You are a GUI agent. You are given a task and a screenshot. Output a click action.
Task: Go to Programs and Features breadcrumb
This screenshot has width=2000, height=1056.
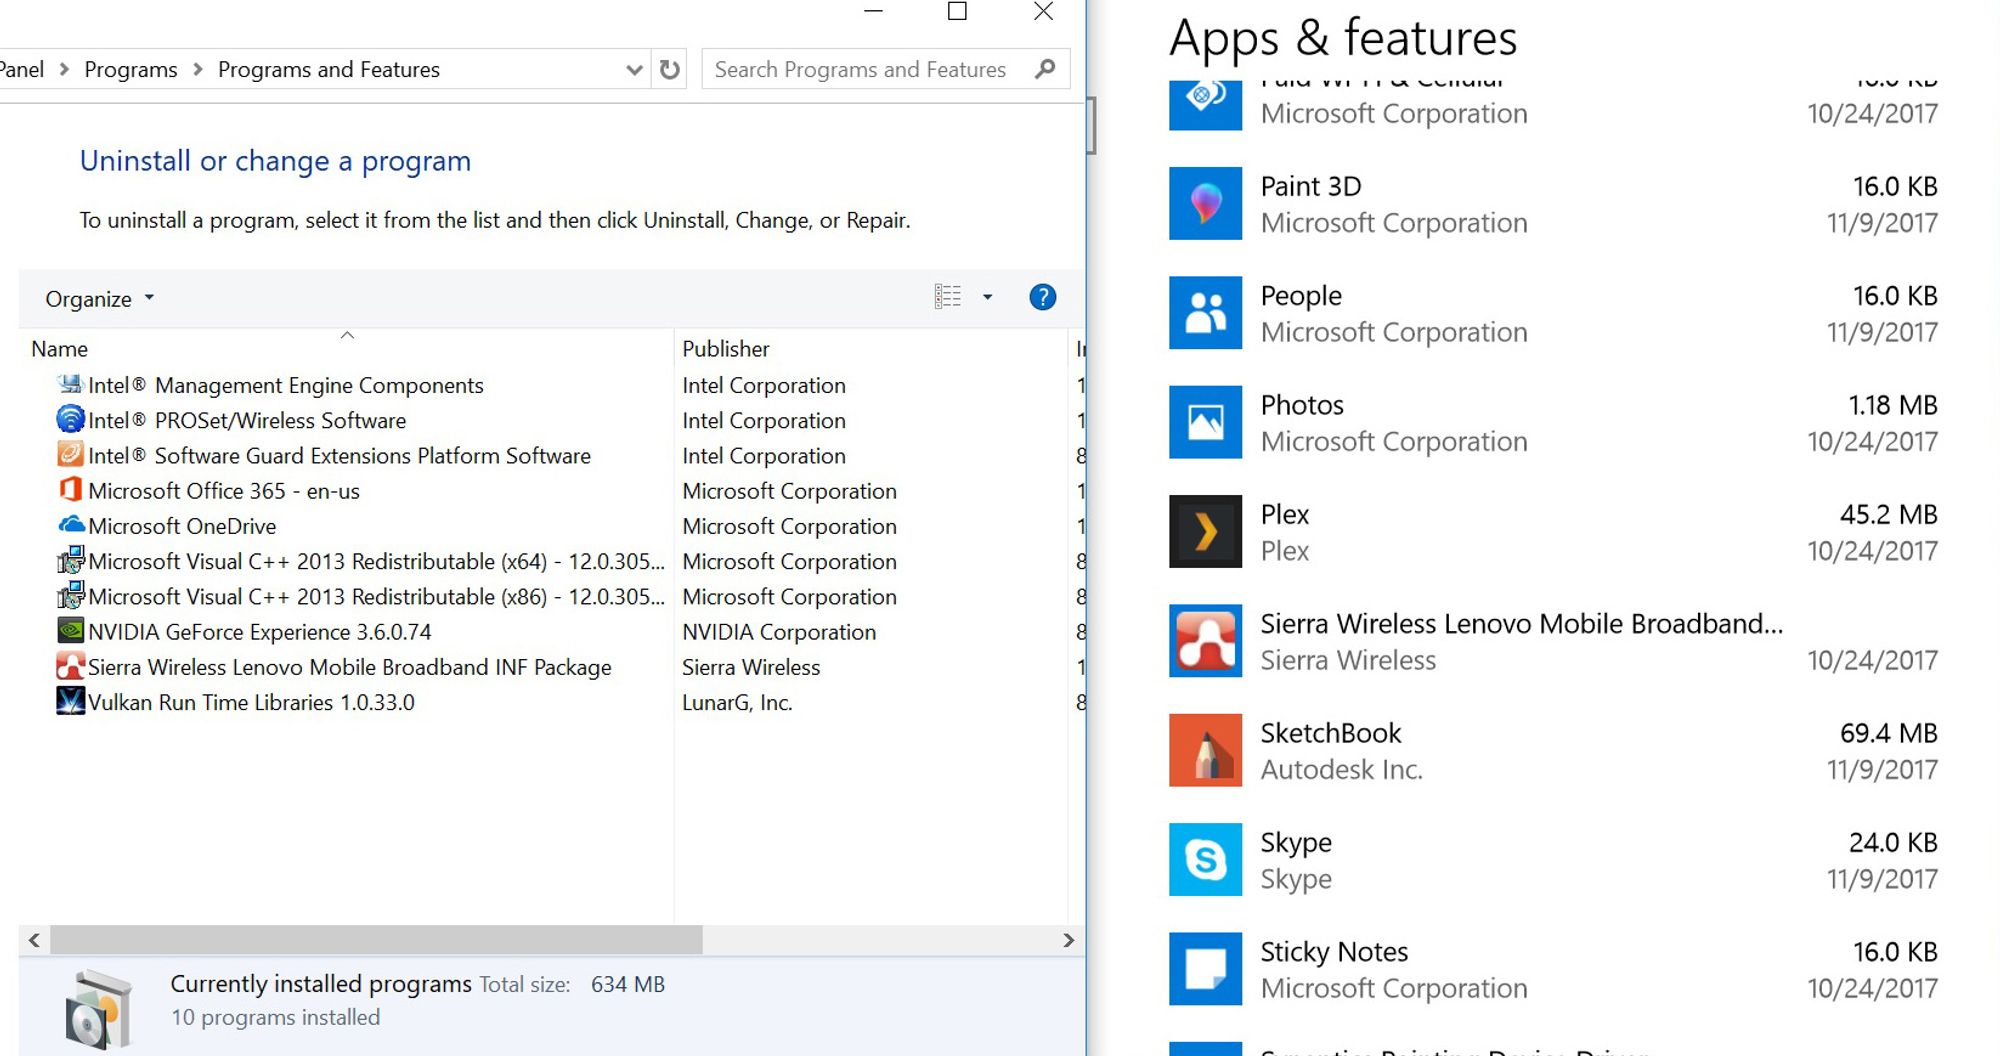coord(329,70)
